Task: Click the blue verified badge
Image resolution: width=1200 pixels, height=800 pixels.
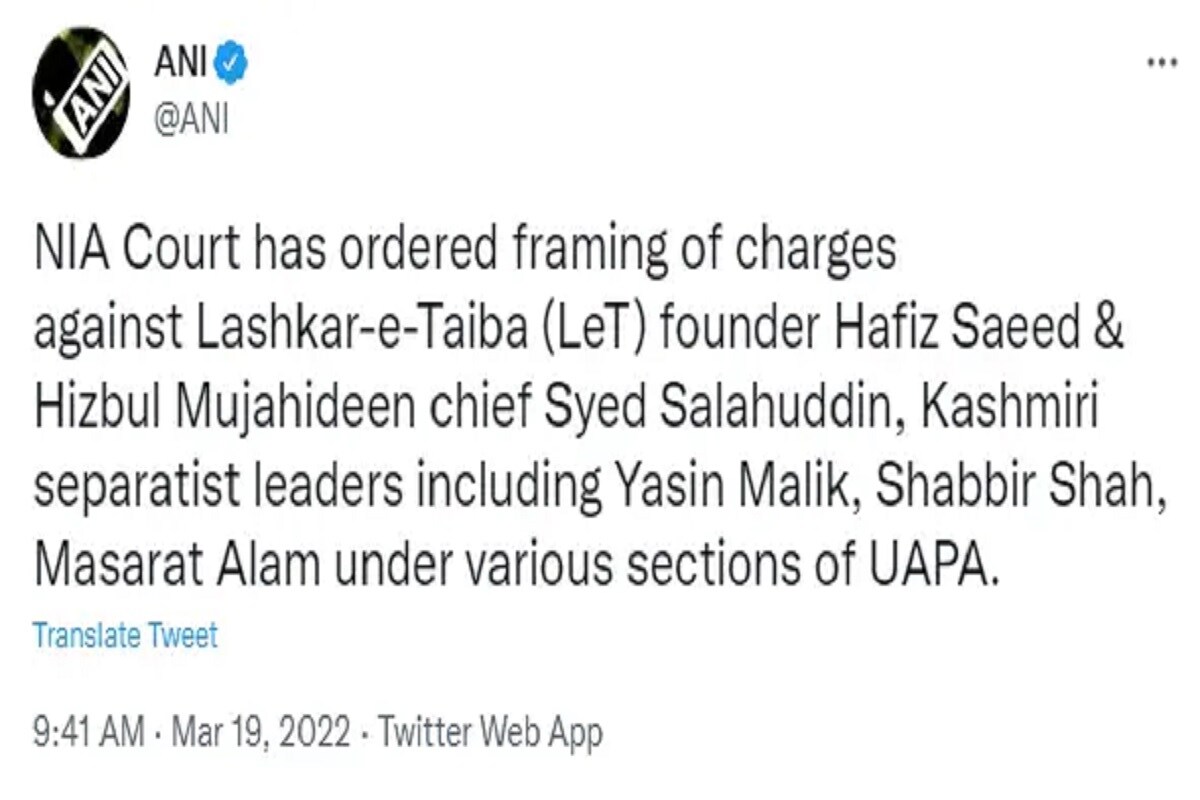Action: coord(232,66)
